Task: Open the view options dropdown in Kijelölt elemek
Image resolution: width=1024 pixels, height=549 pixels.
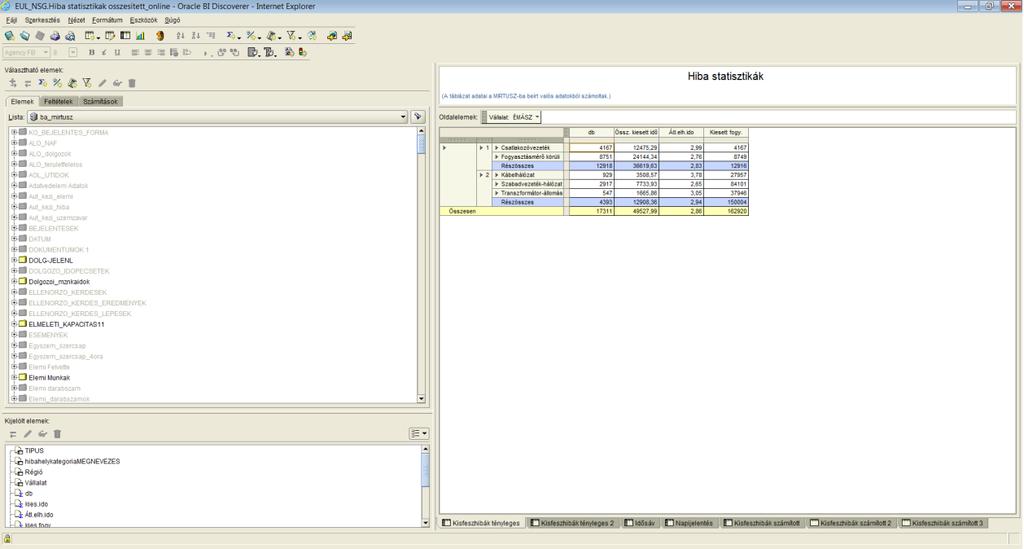Action: [x=419, y=433]
